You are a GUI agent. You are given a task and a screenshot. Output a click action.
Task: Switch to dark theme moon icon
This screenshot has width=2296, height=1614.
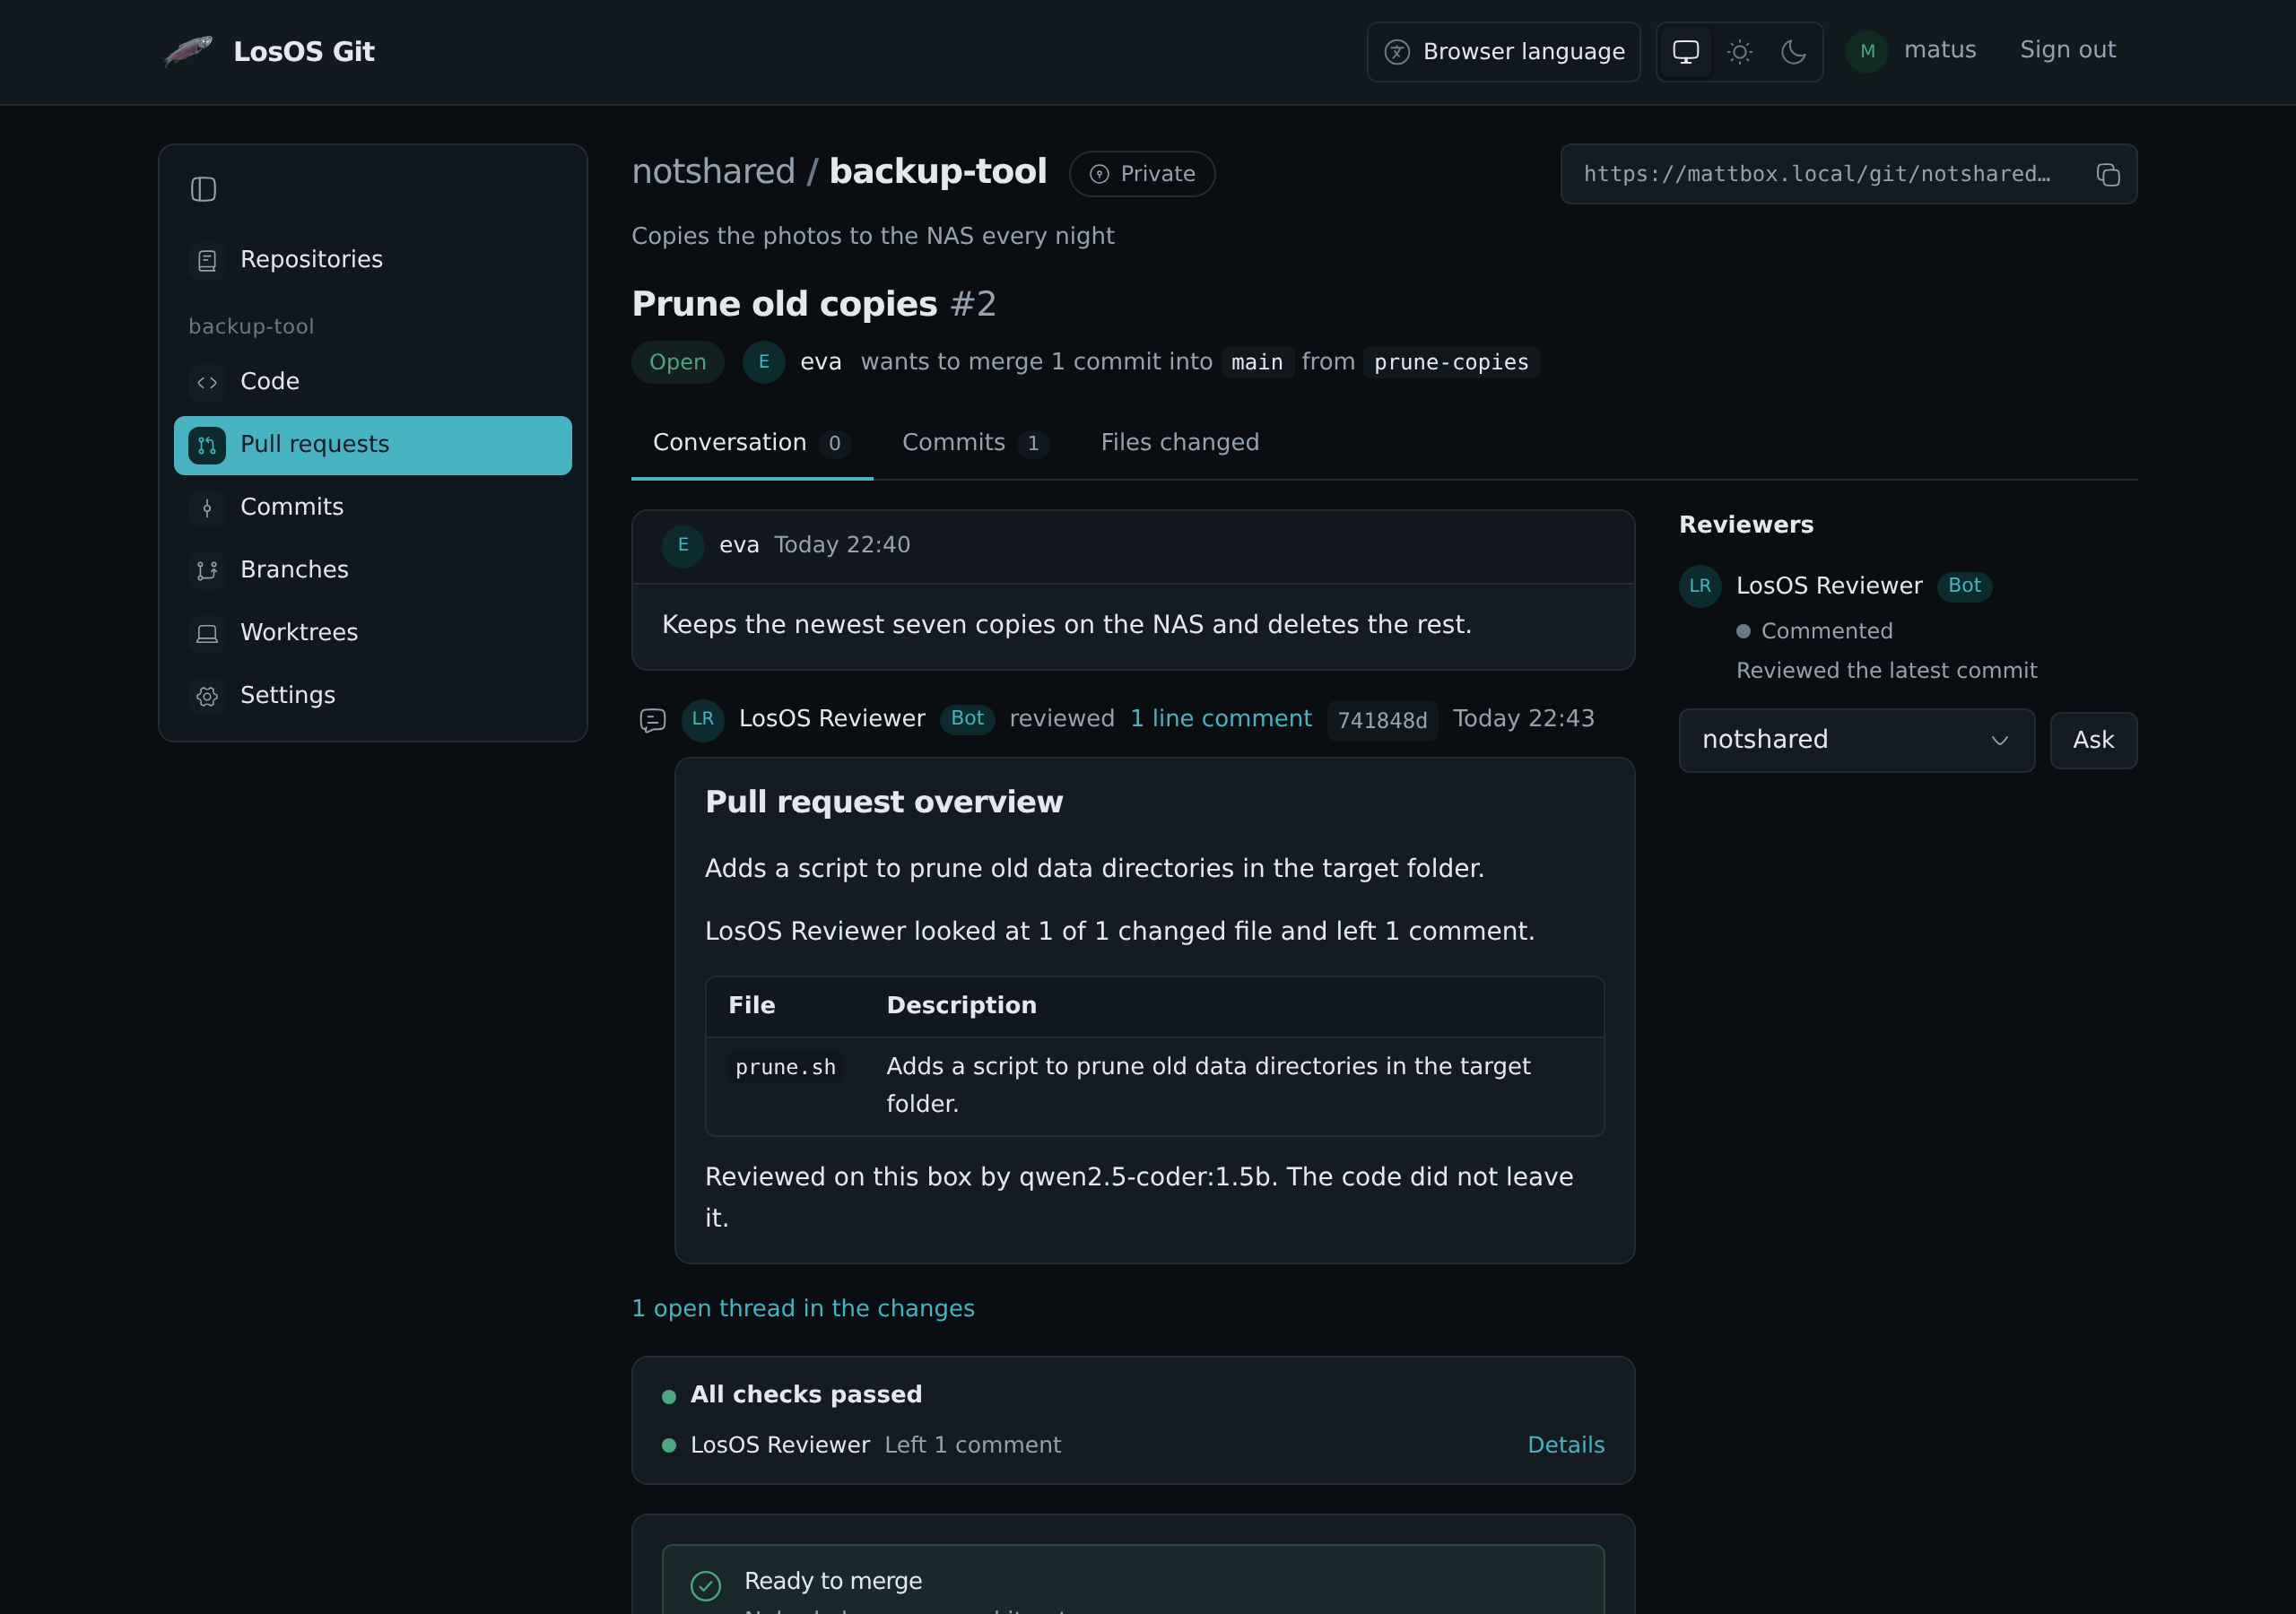(1794, 52)
